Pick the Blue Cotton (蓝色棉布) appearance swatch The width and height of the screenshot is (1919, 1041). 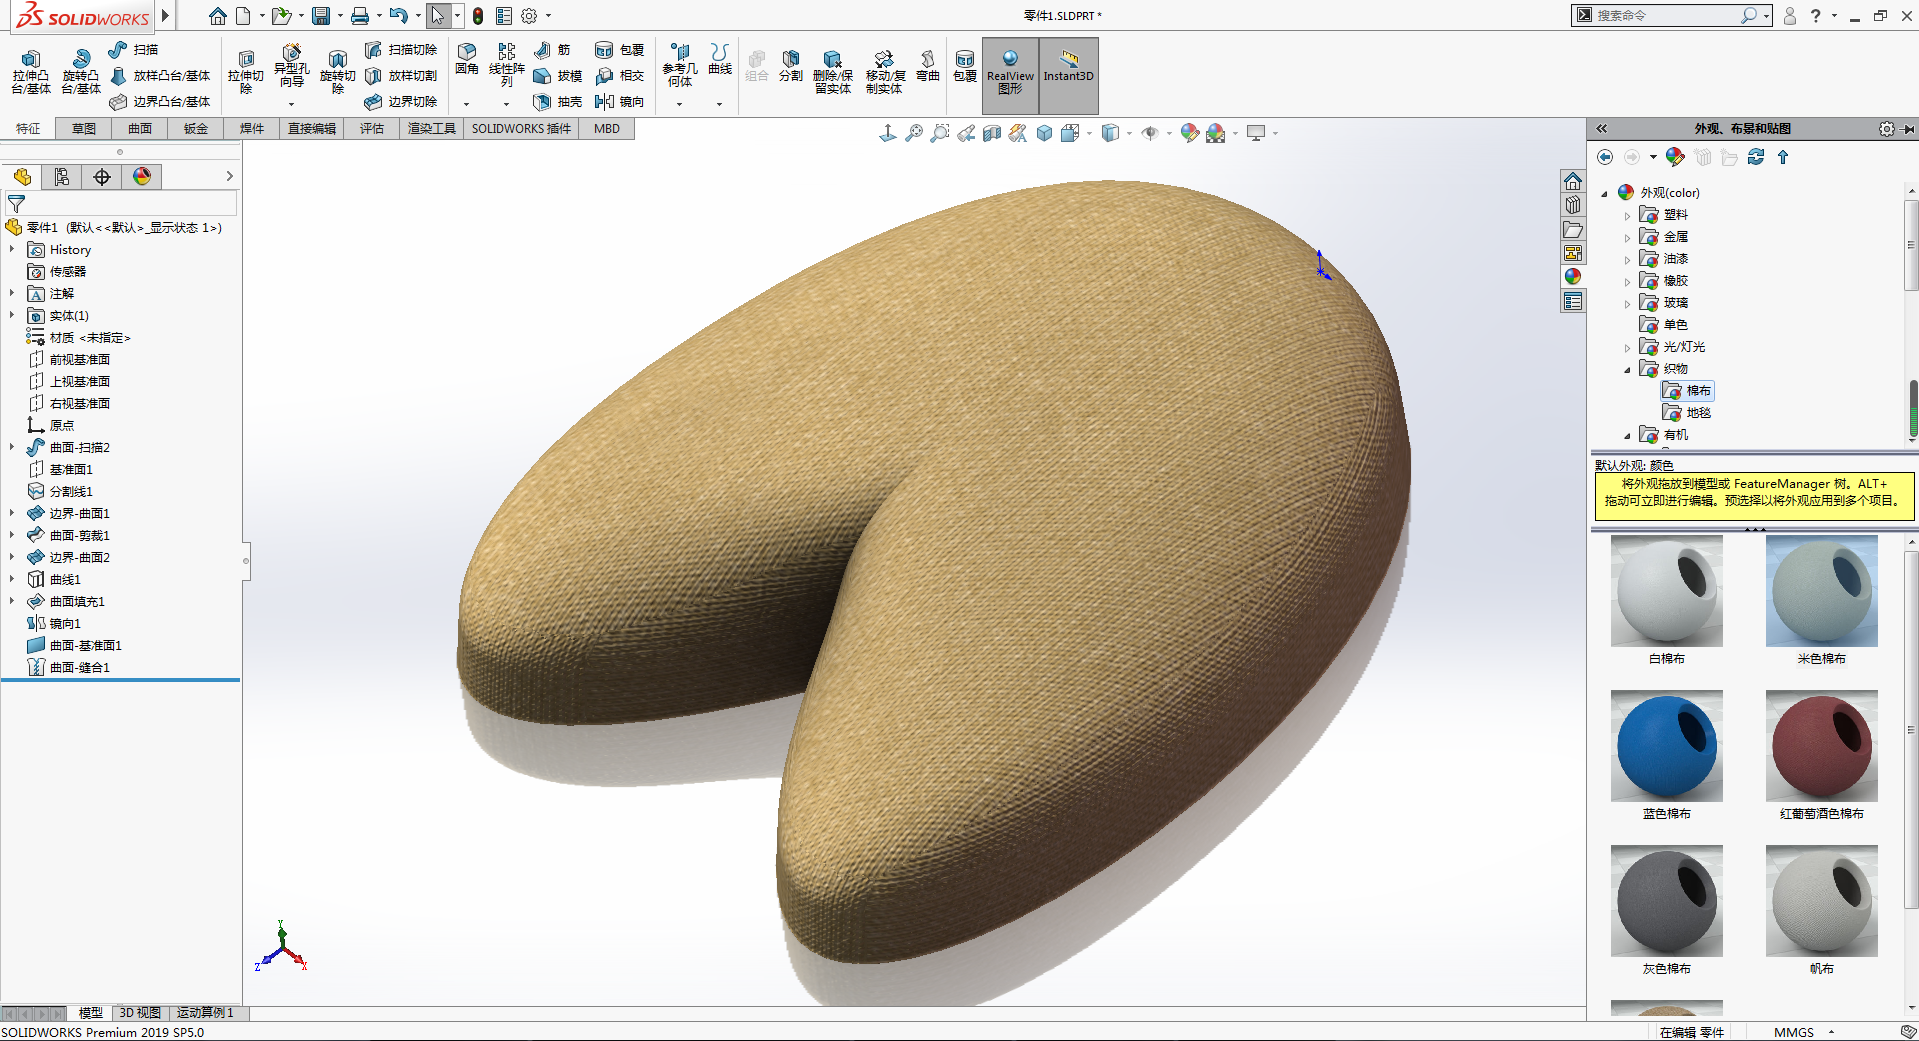pos(1666,746)
